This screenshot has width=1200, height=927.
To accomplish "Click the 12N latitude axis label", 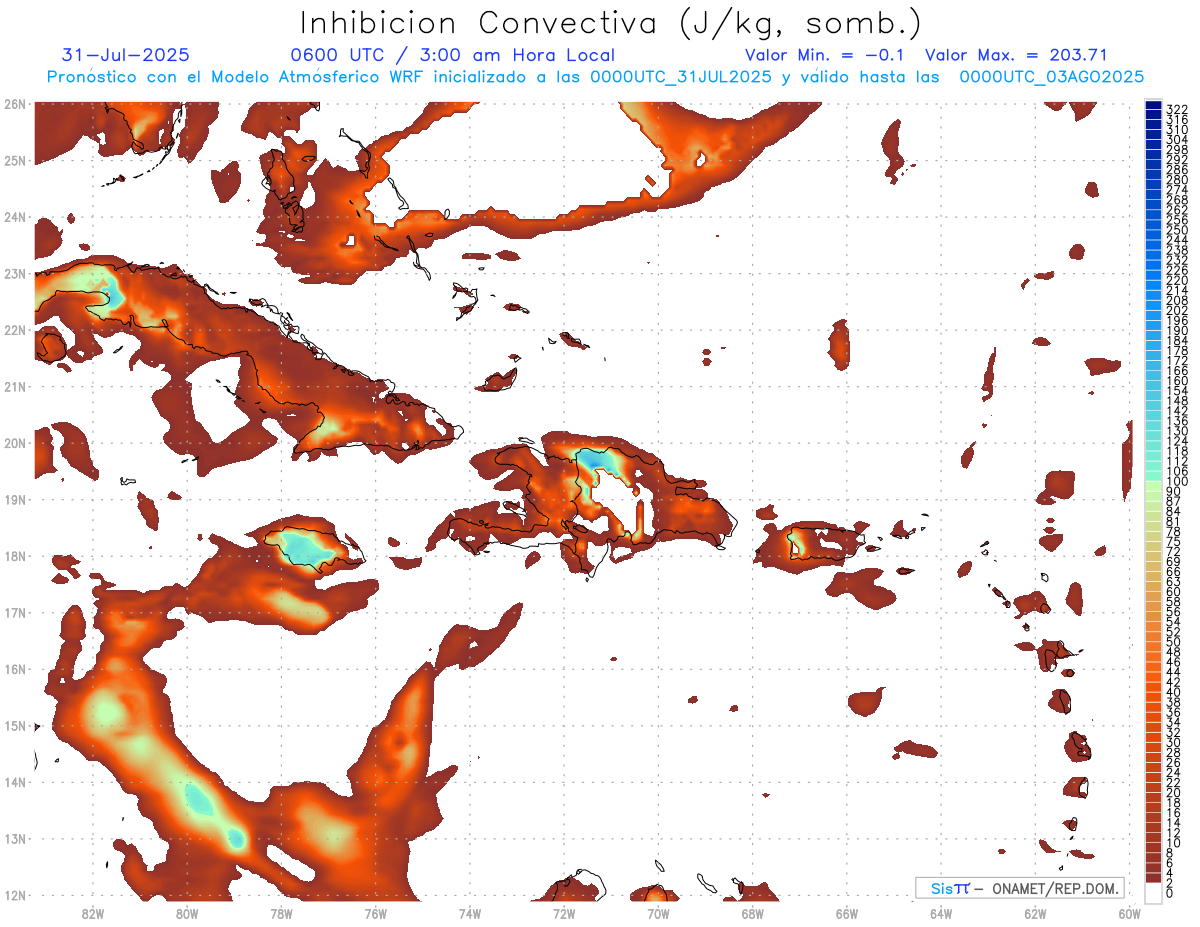I will click(x=15, y=895).
